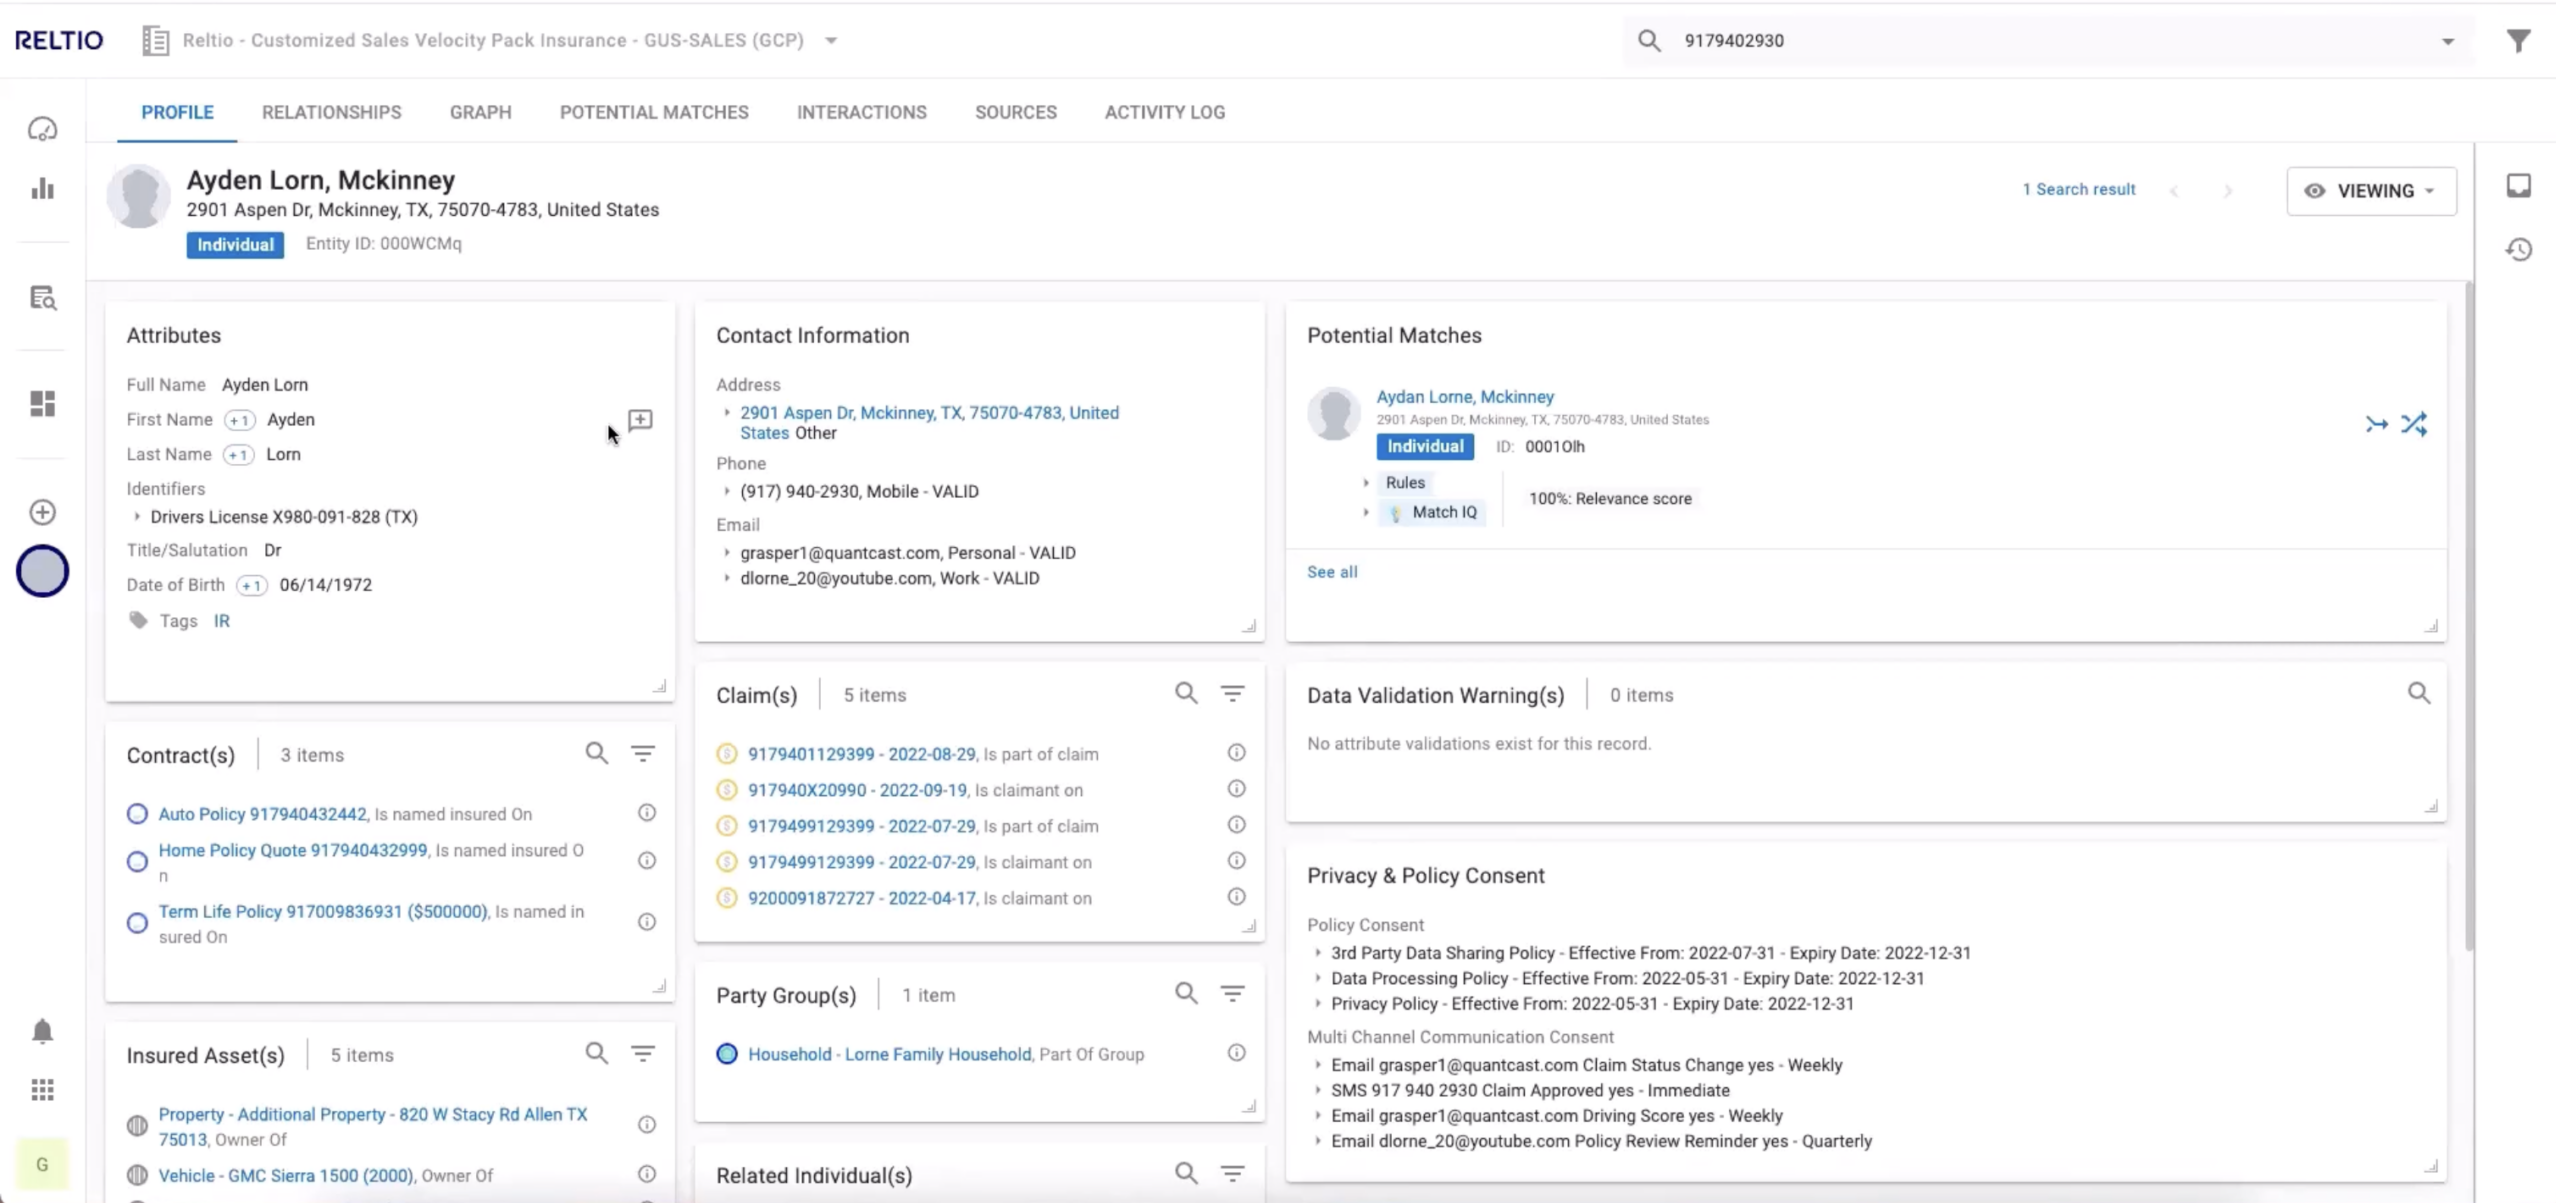Open the bar chart analytics sidebar icon
The image size is (2556, 1203).
tap(42, 189)
